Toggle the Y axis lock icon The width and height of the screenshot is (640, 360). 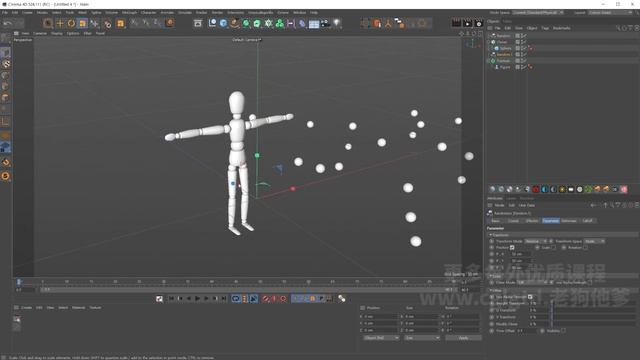pyautogui.click(x=146, y=23)
